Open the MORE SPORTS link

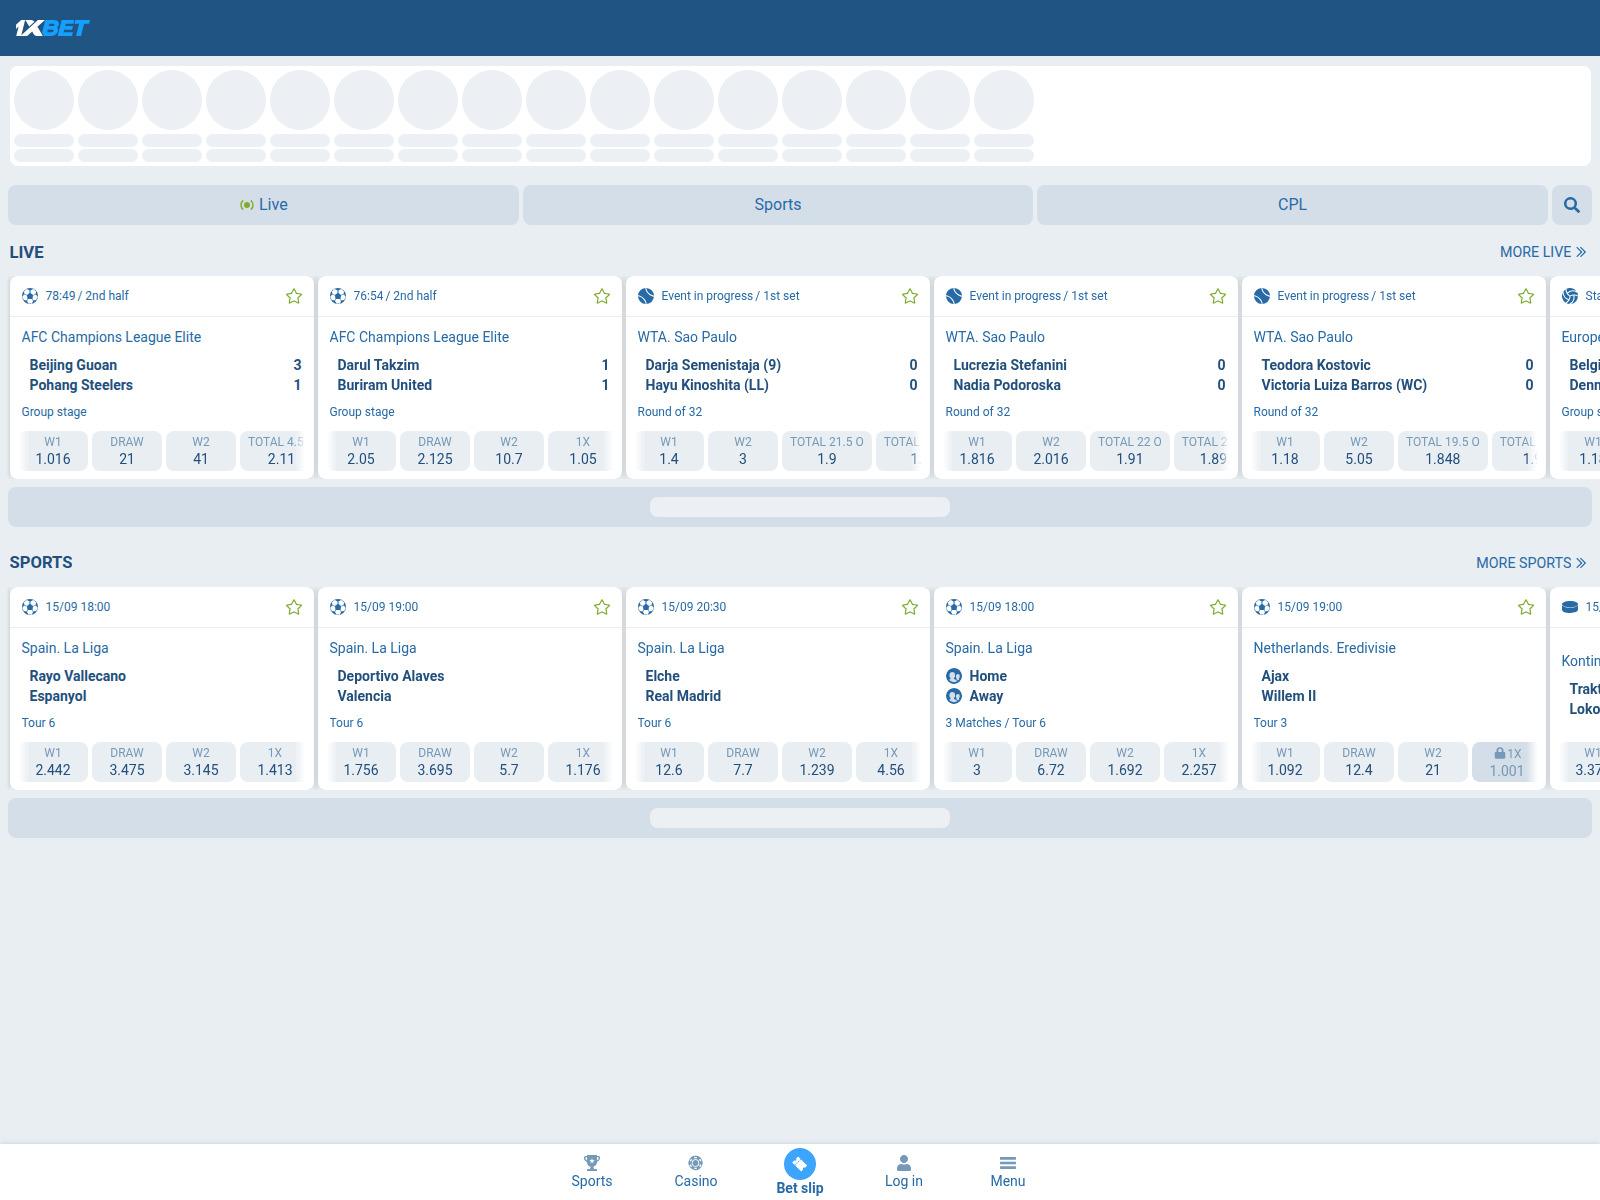(1531, 563)
